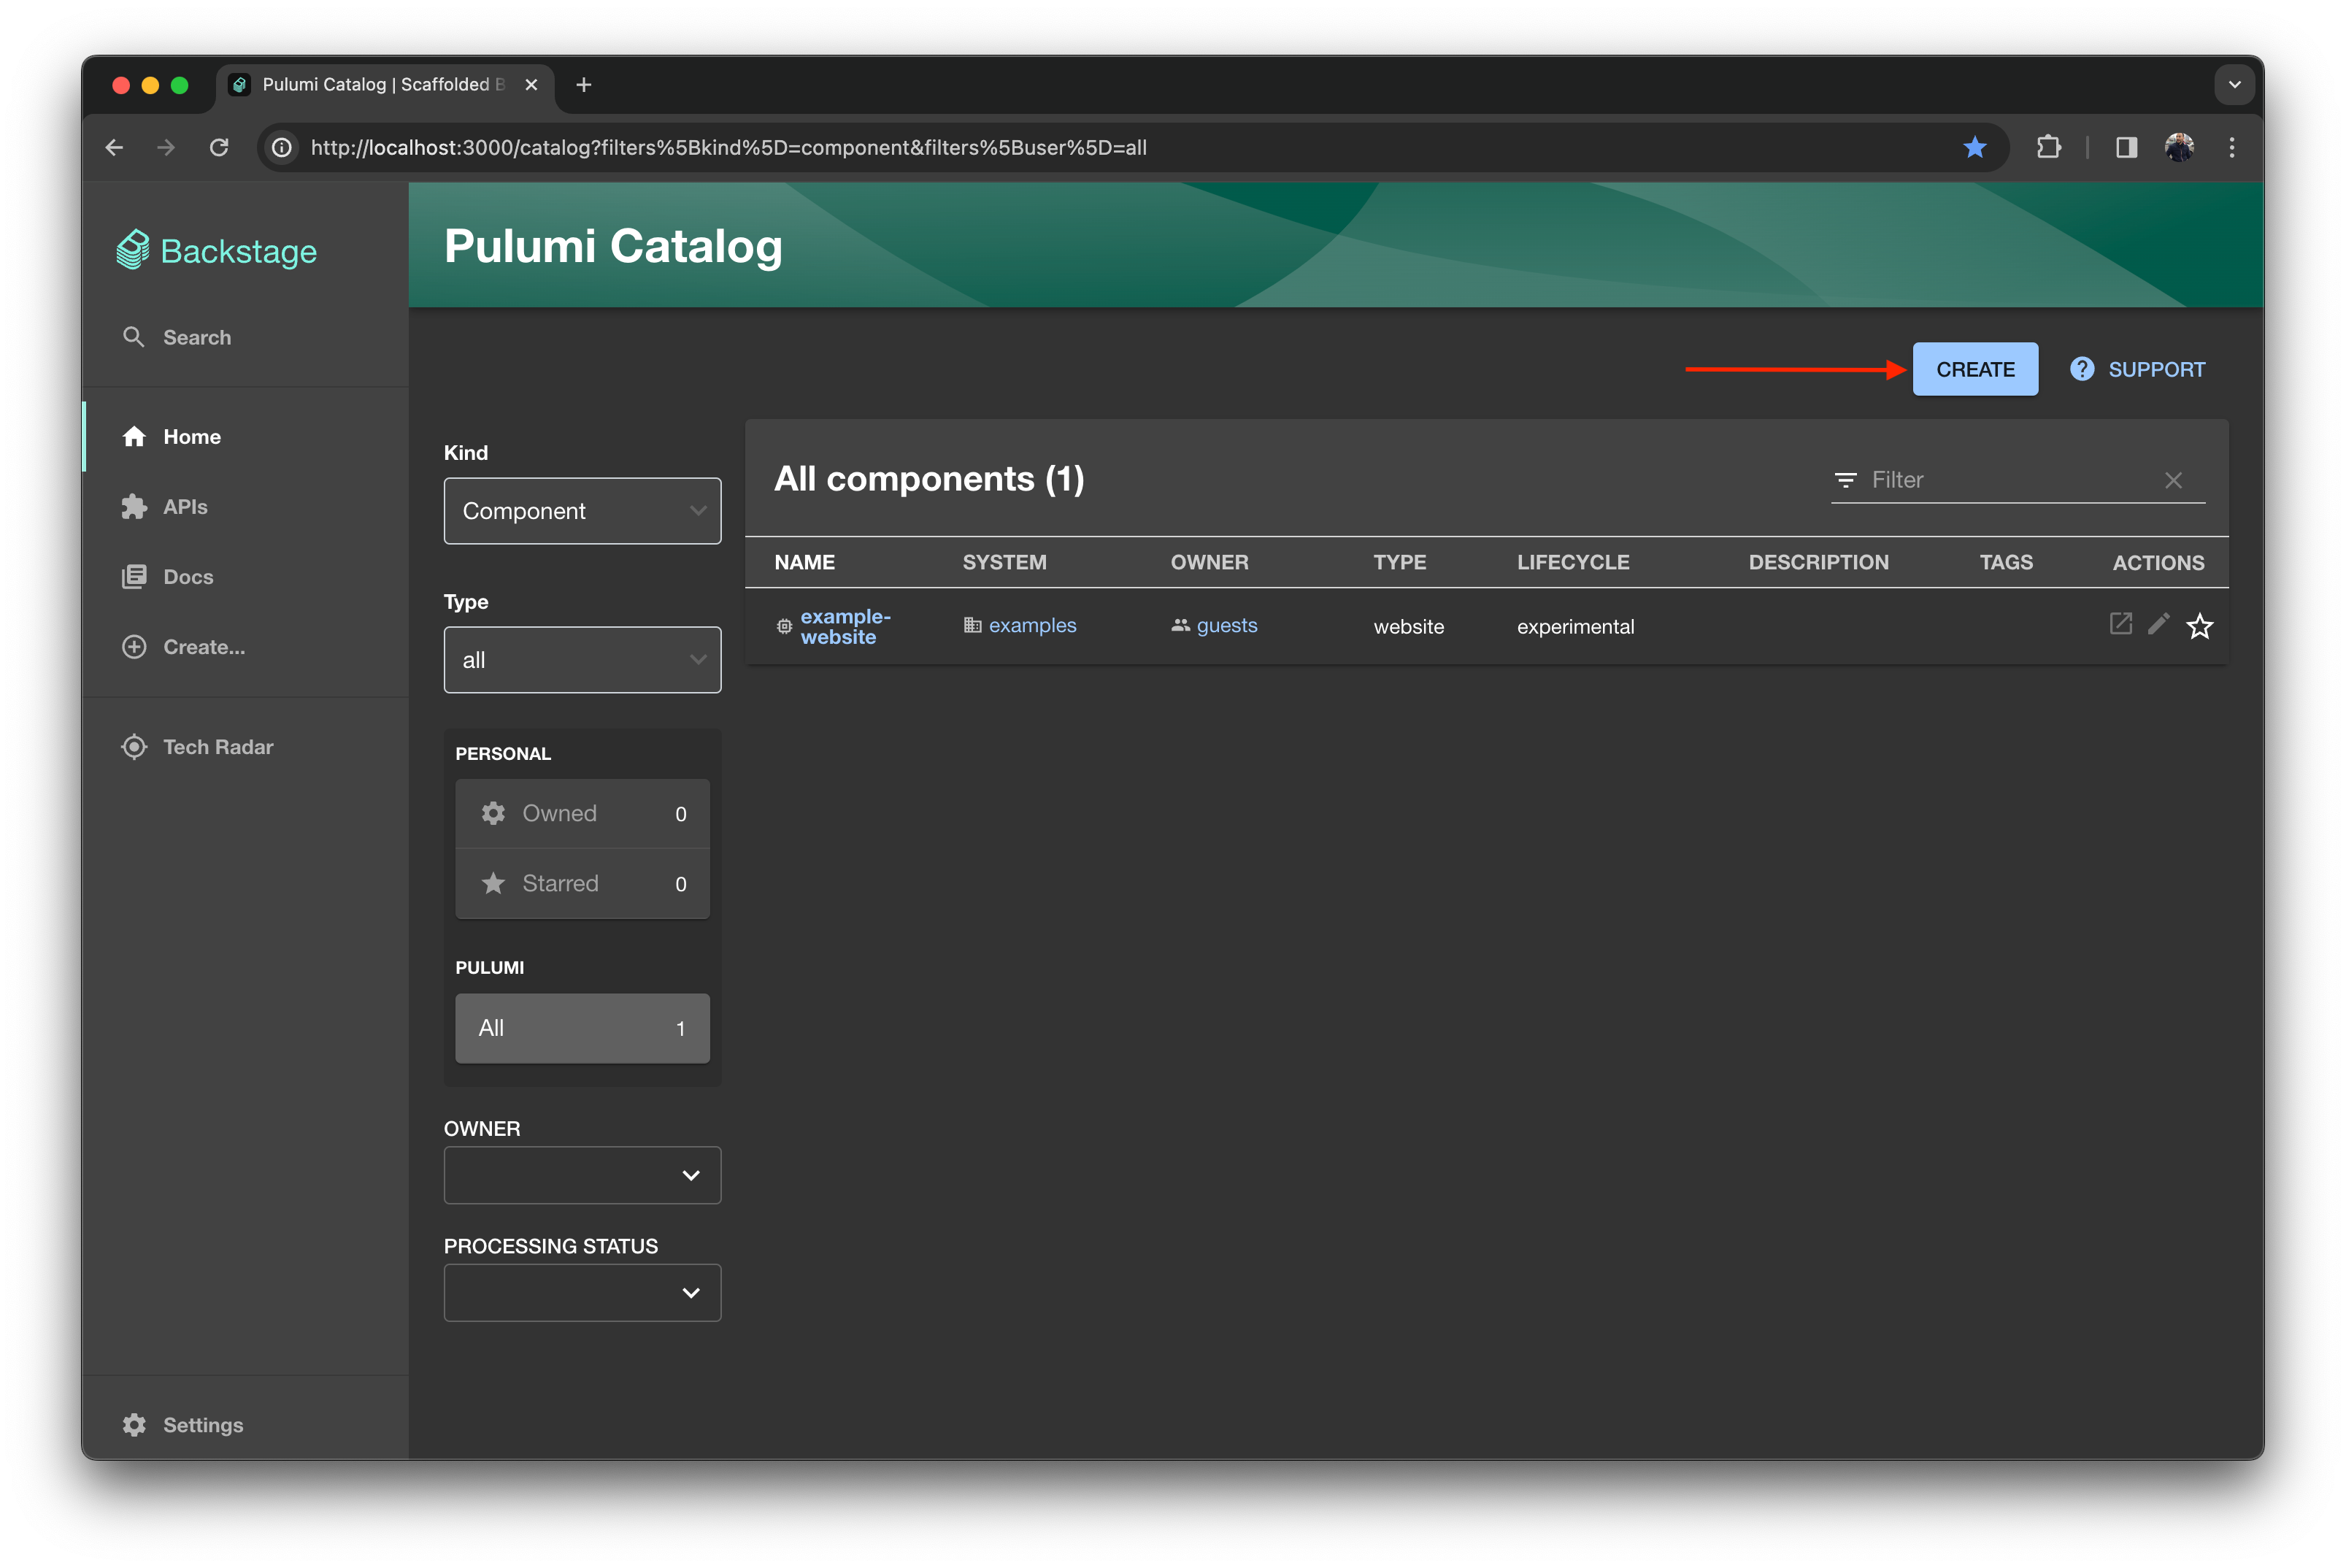The image size is (2346, 1568).
Task: Click the All components (1) heading
Action: 929,479
